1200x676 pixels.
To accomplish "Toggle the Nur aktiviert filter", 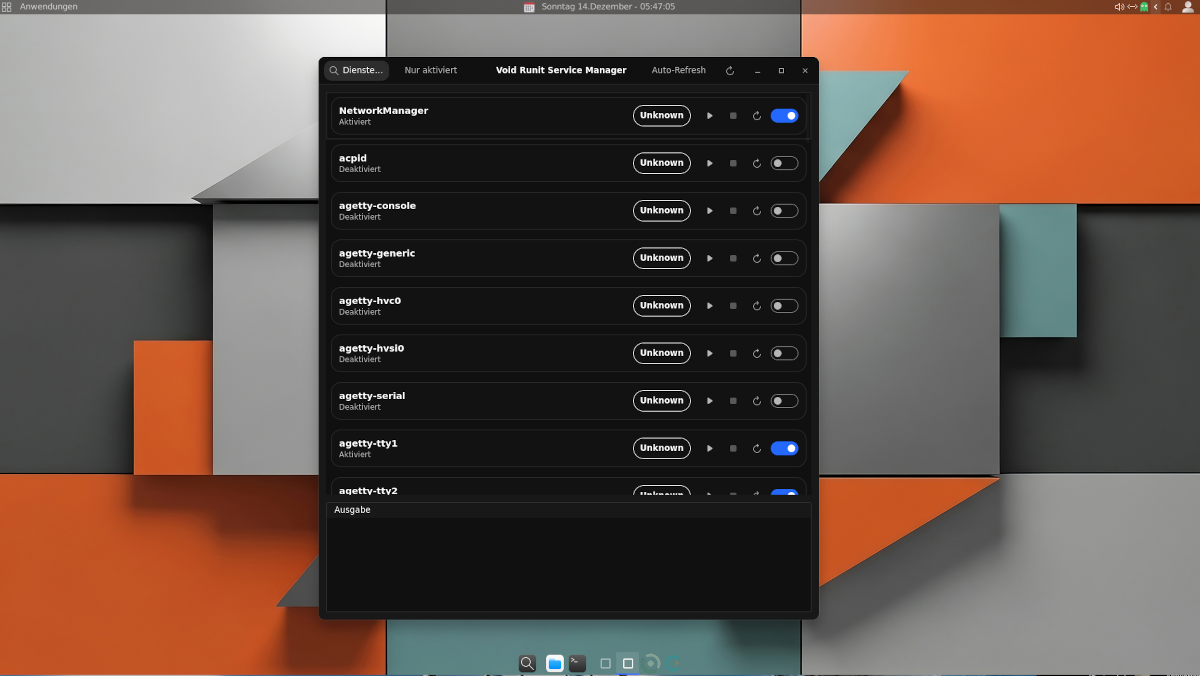I will (431, 71).
